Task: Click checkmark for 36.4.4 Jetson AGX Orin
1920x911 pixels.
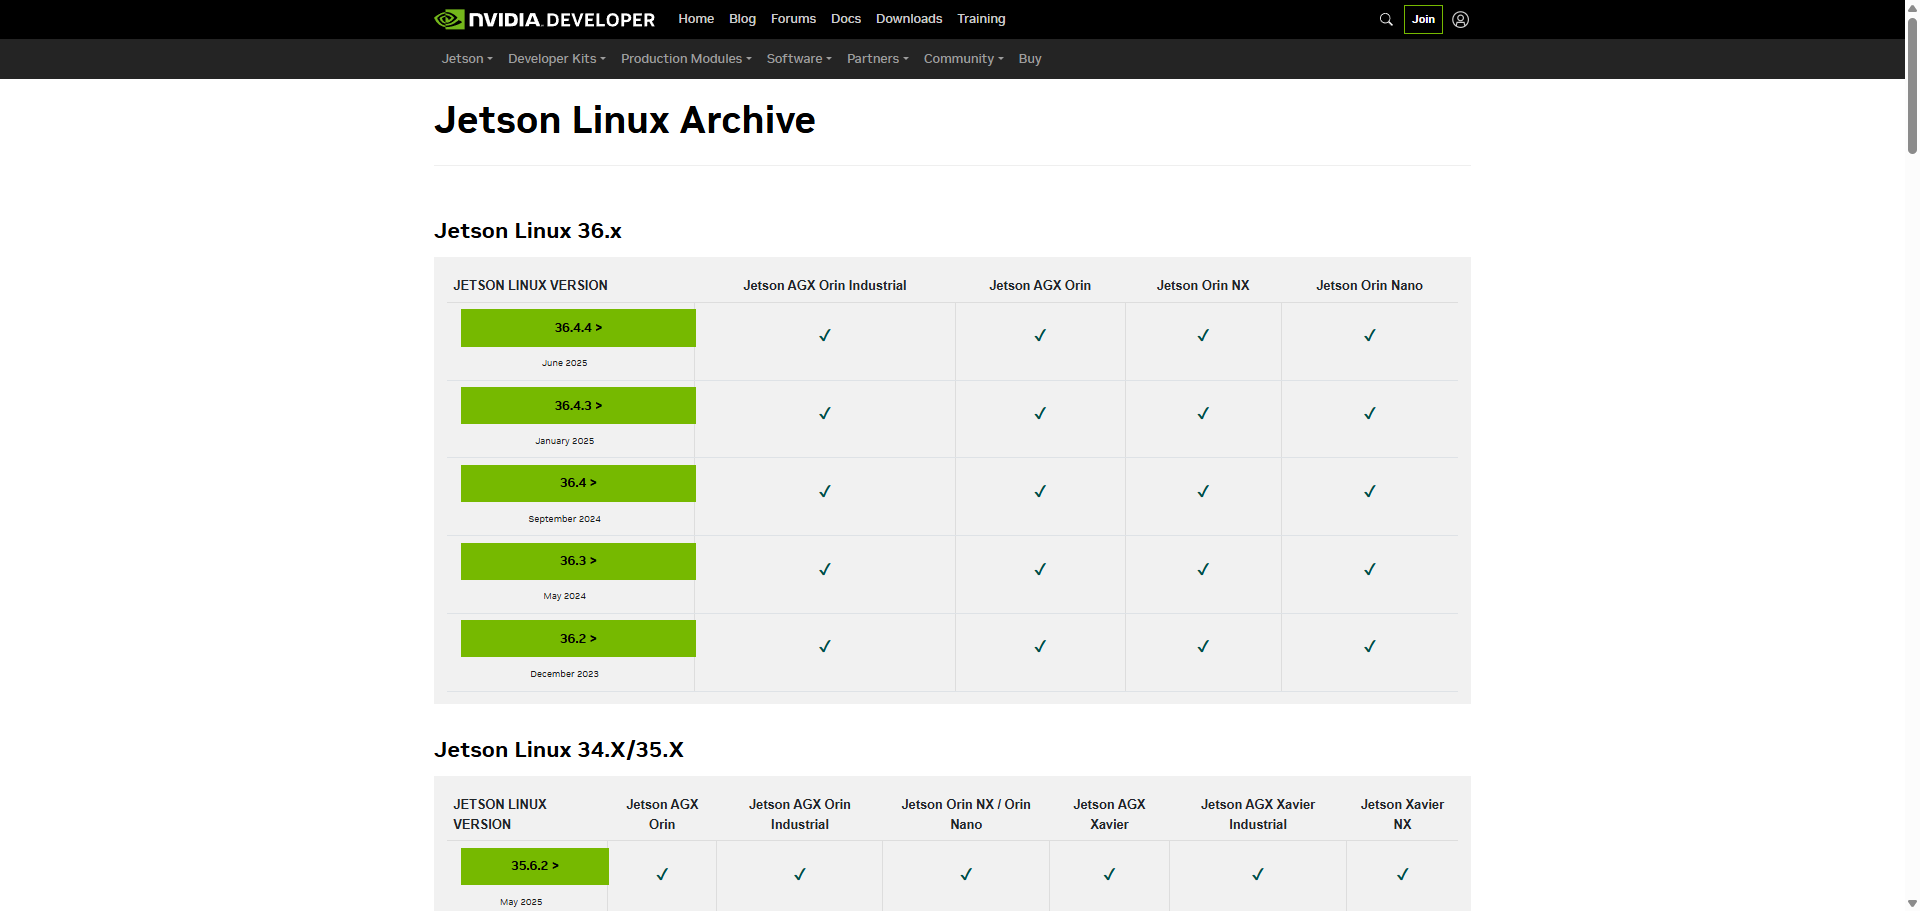Action: 1040,335
